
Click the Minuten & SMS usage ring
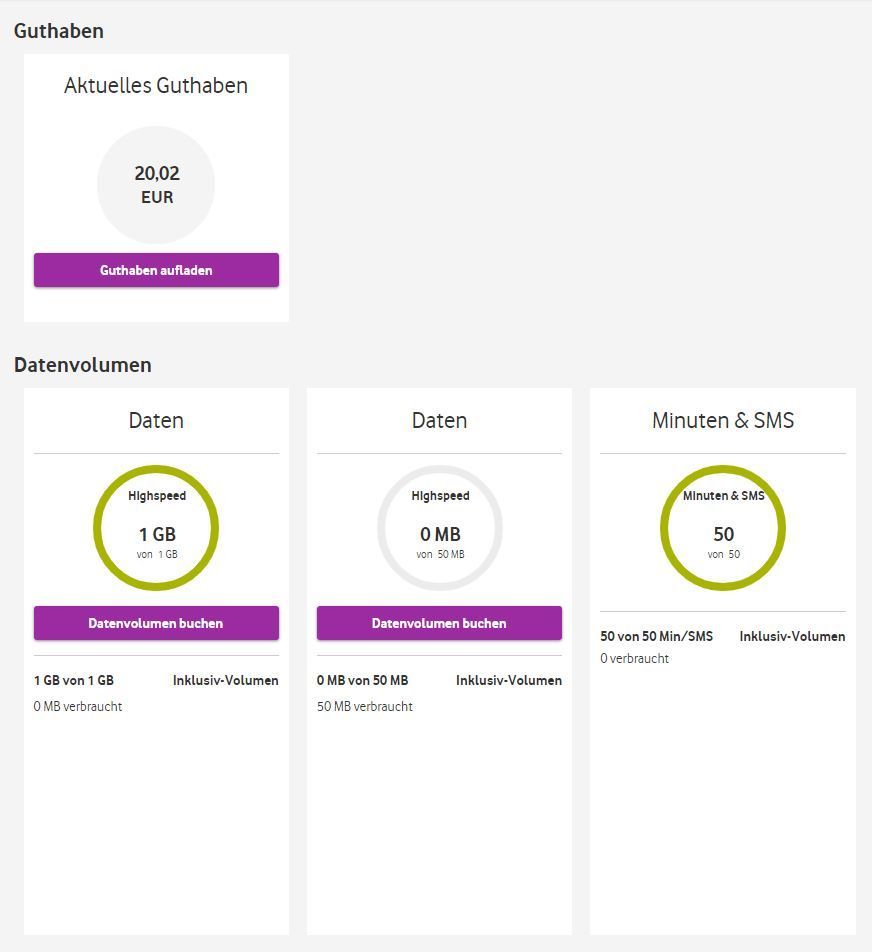click(x=723, y=528)
